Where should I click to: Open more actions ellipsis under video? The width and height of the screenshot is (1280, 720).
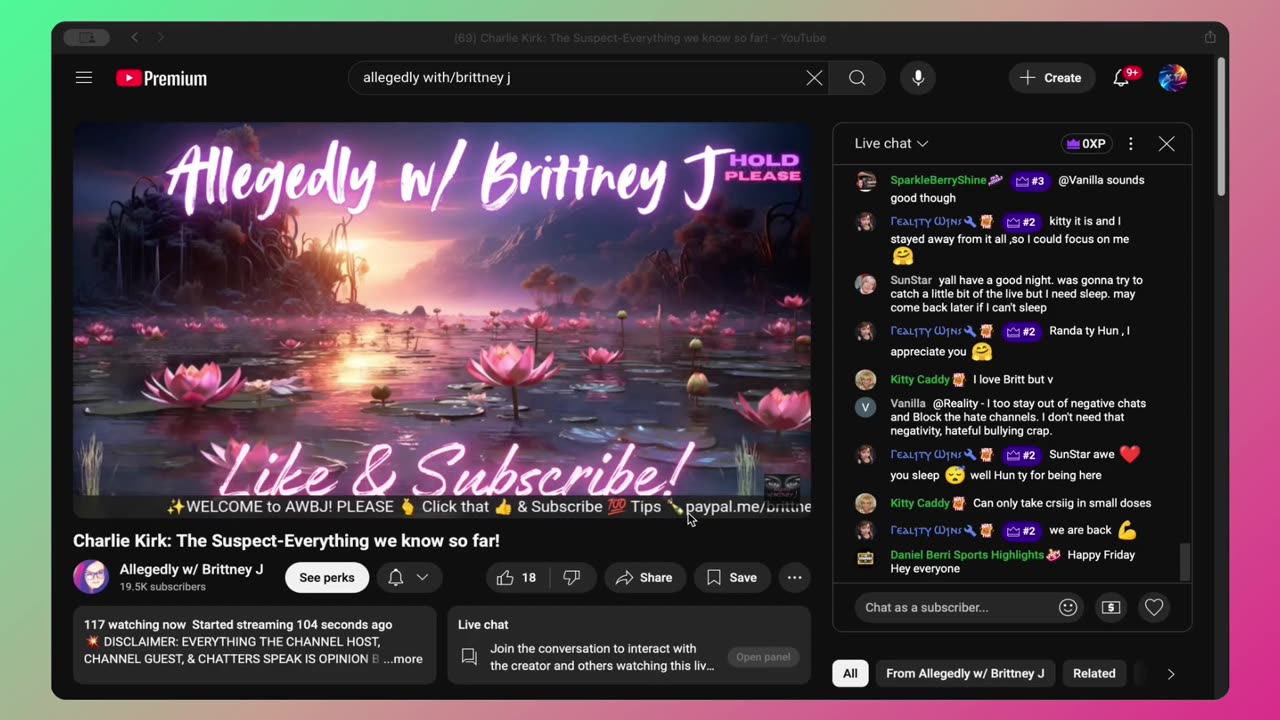point(795,578)
